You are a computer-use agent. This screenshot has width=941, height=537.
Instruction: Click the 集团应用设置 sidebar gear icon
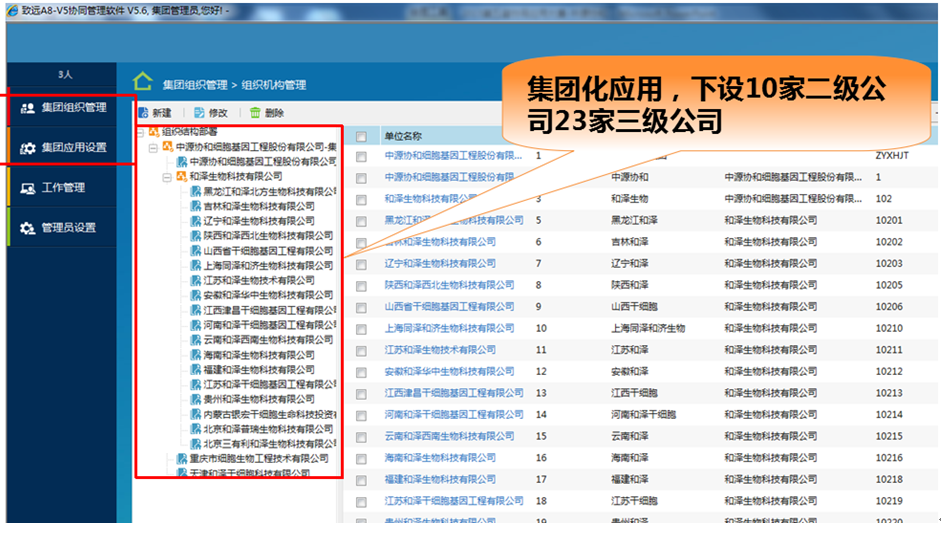pyautogui.click(x=28, y=148)
